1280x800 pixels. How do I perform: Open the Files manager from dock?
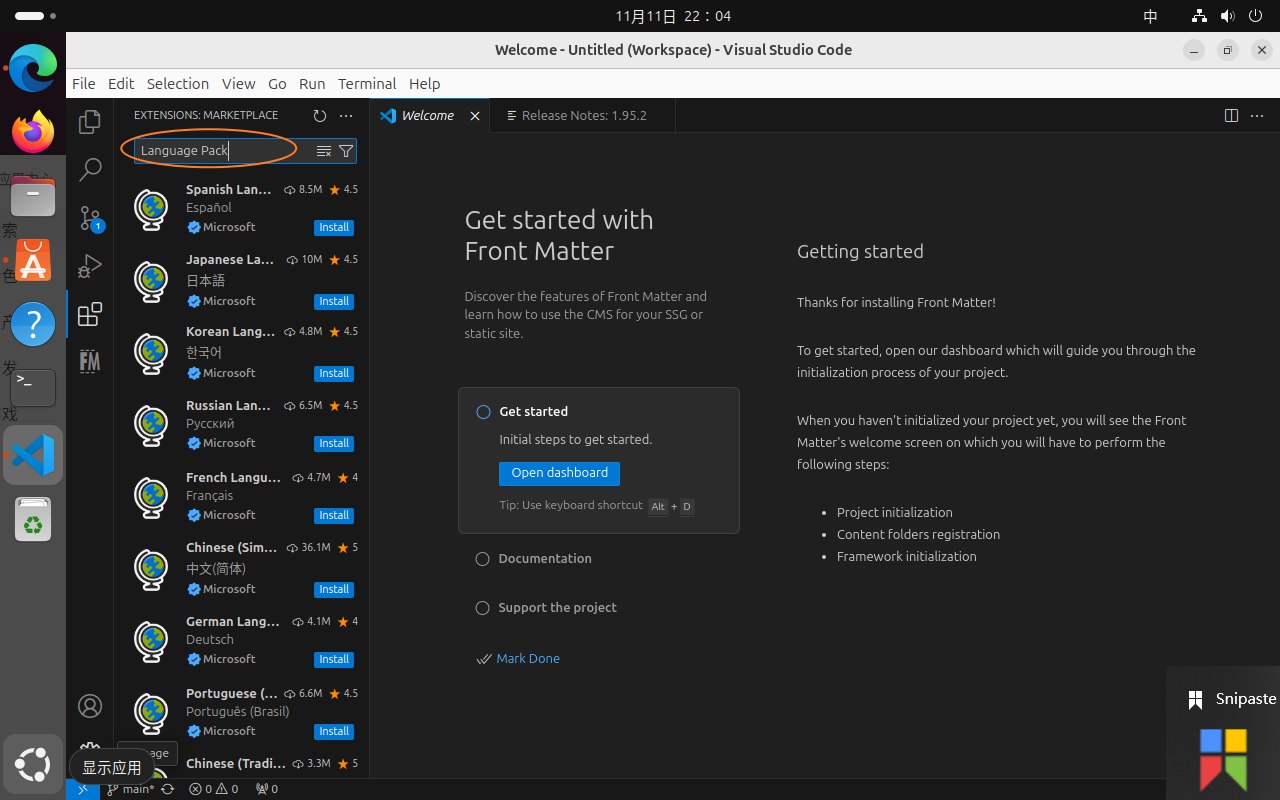(32, 196)
